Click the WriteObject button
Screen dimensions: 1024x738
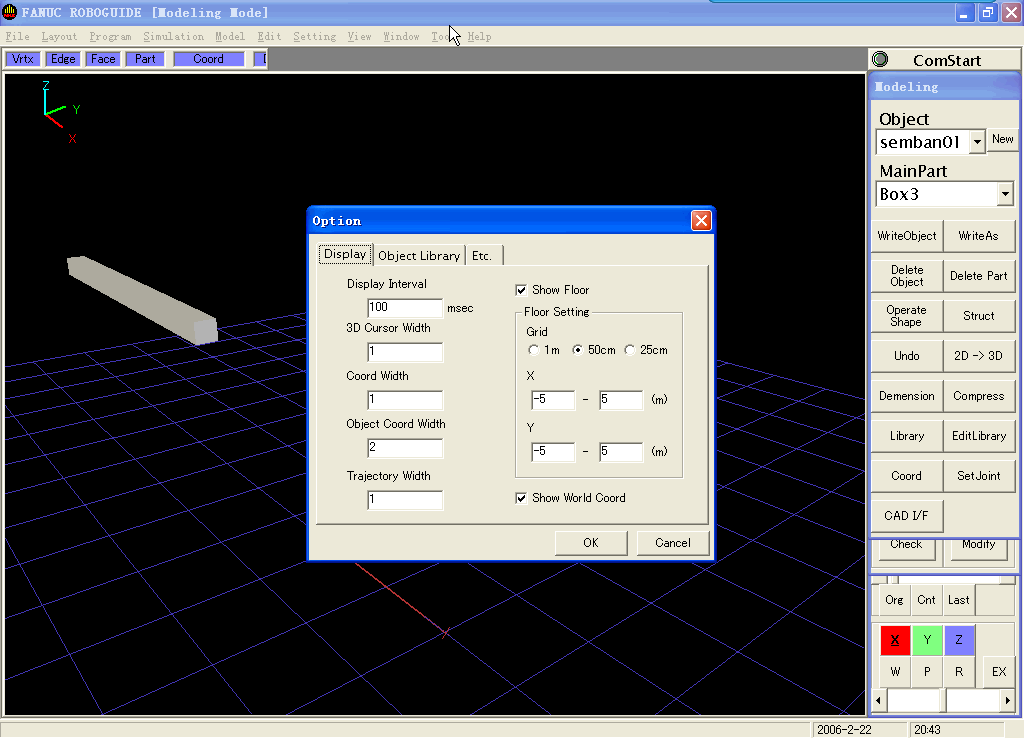click(x=906, y=236)
